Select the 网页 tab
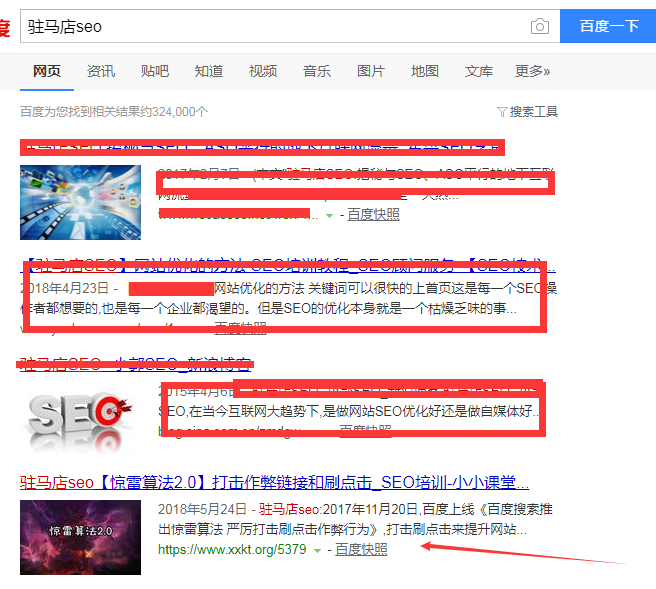 pos(47,71)
